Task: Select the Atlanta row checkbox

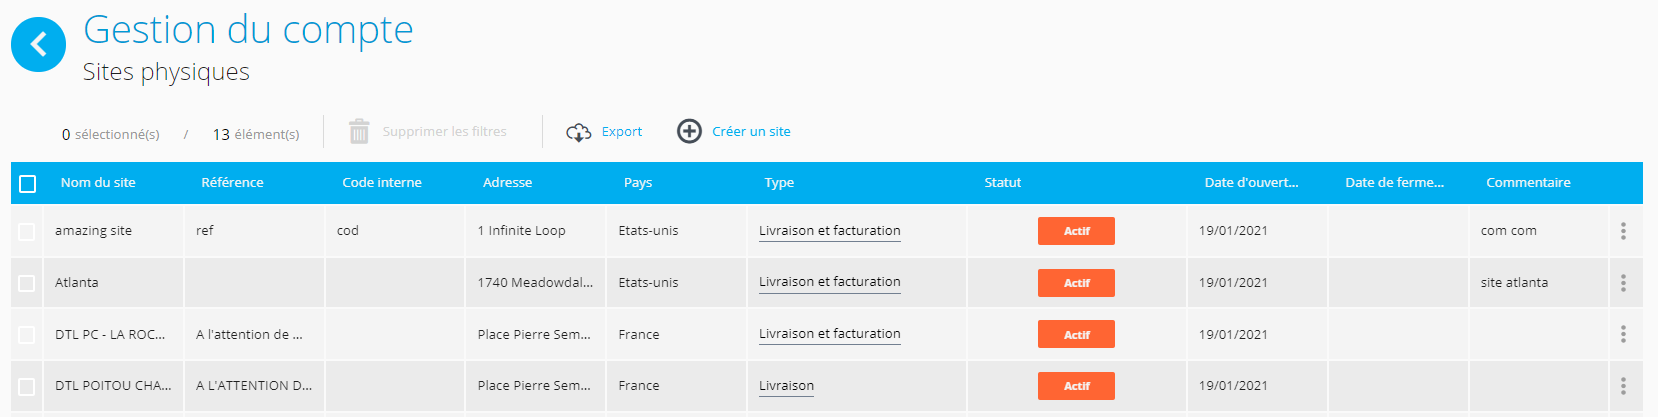Action: [x=27, y=283]
